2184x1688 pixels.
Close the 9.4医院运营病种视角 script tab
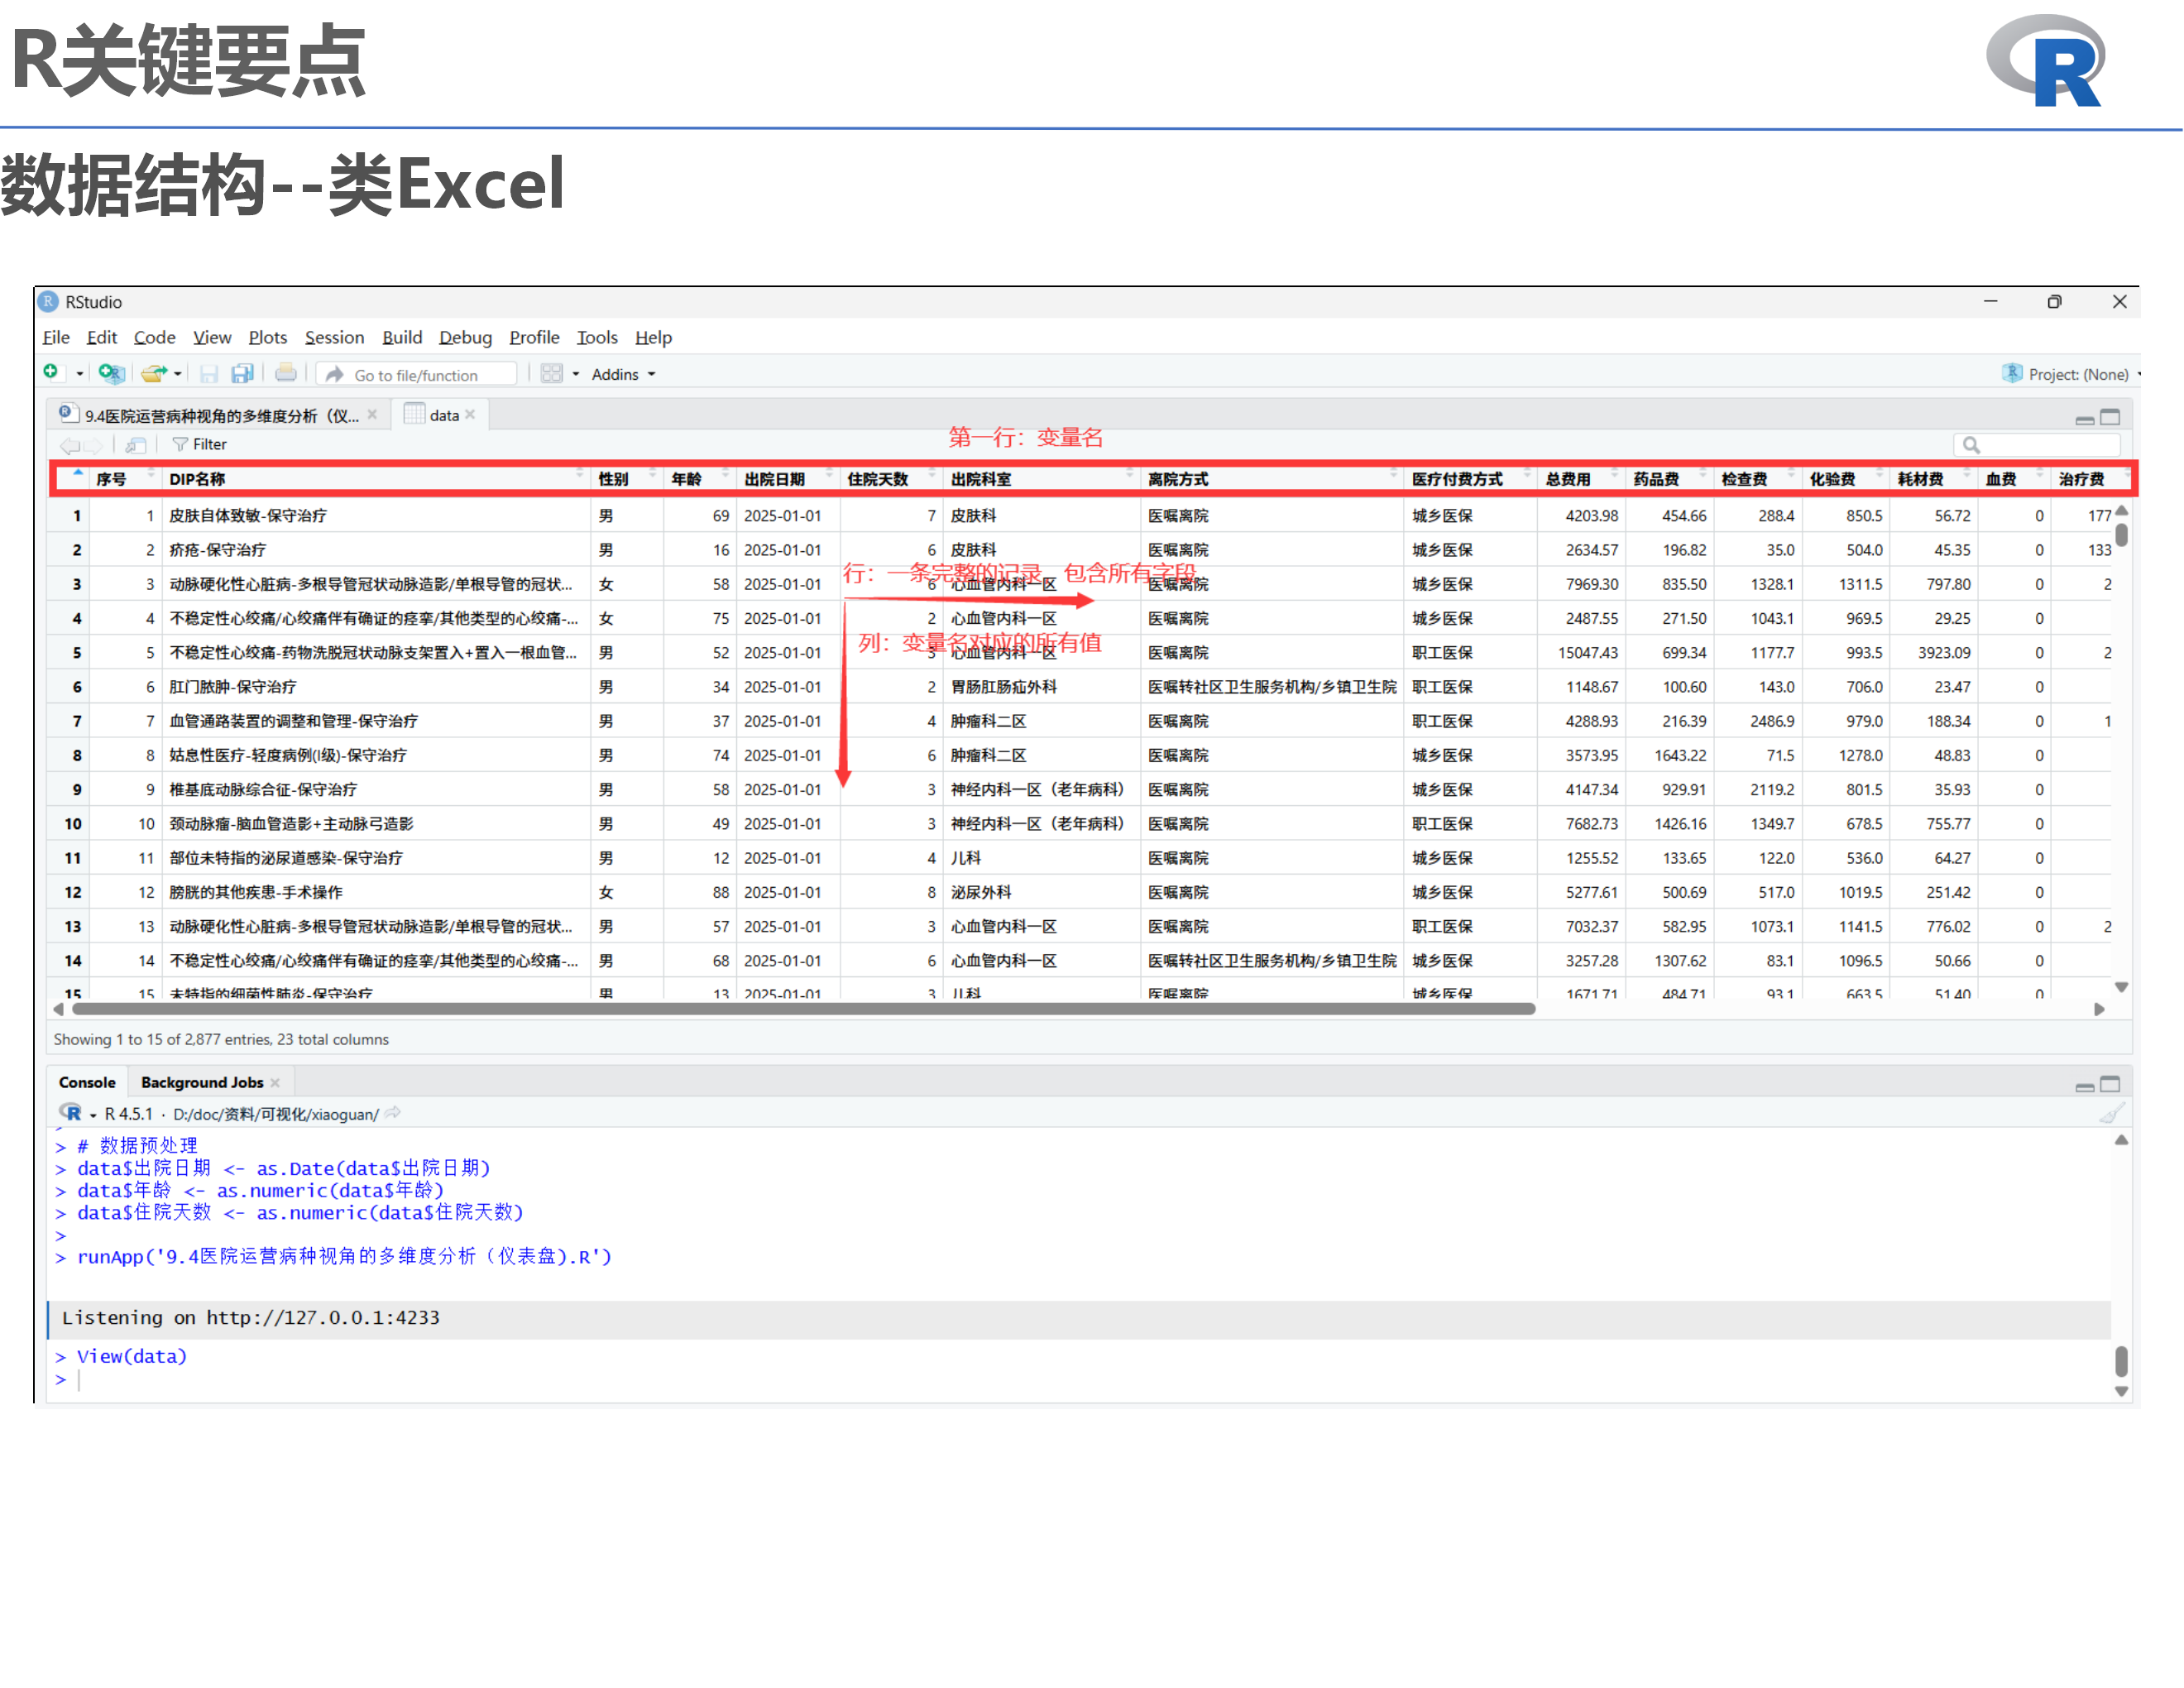[x=372, y=414]
